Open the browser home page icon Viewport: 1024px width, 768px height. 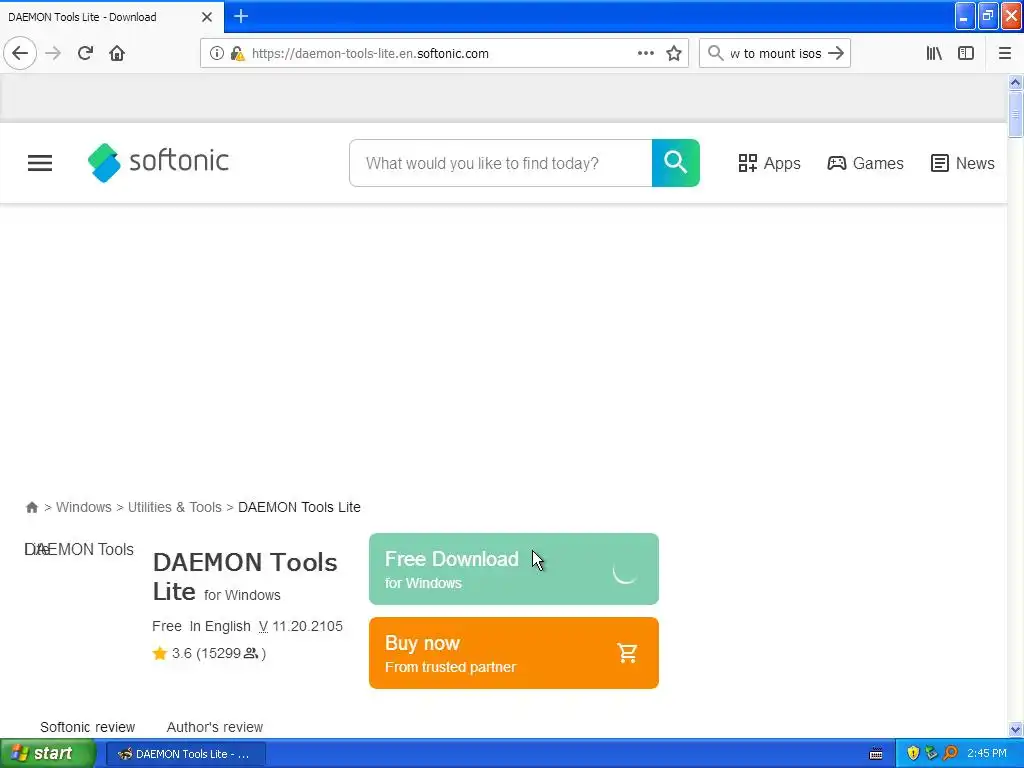(x=117, y=54)
